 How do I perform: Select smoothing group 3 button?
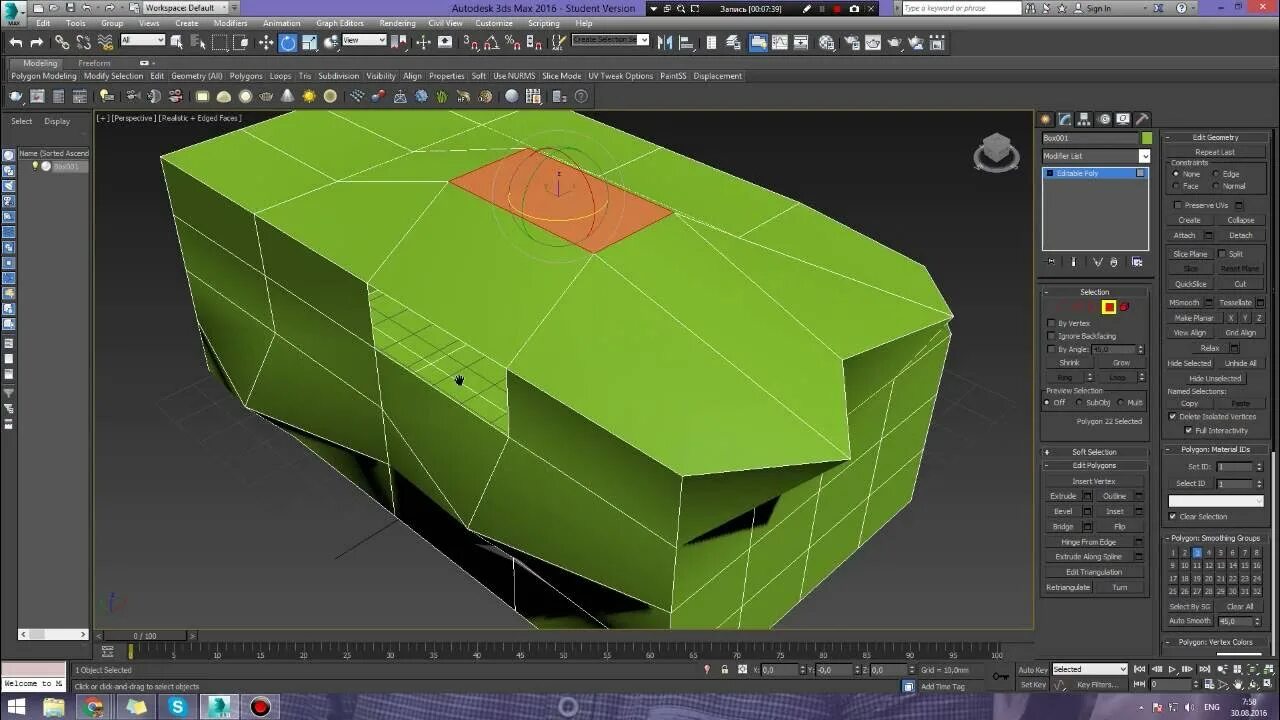[1196, 552]
